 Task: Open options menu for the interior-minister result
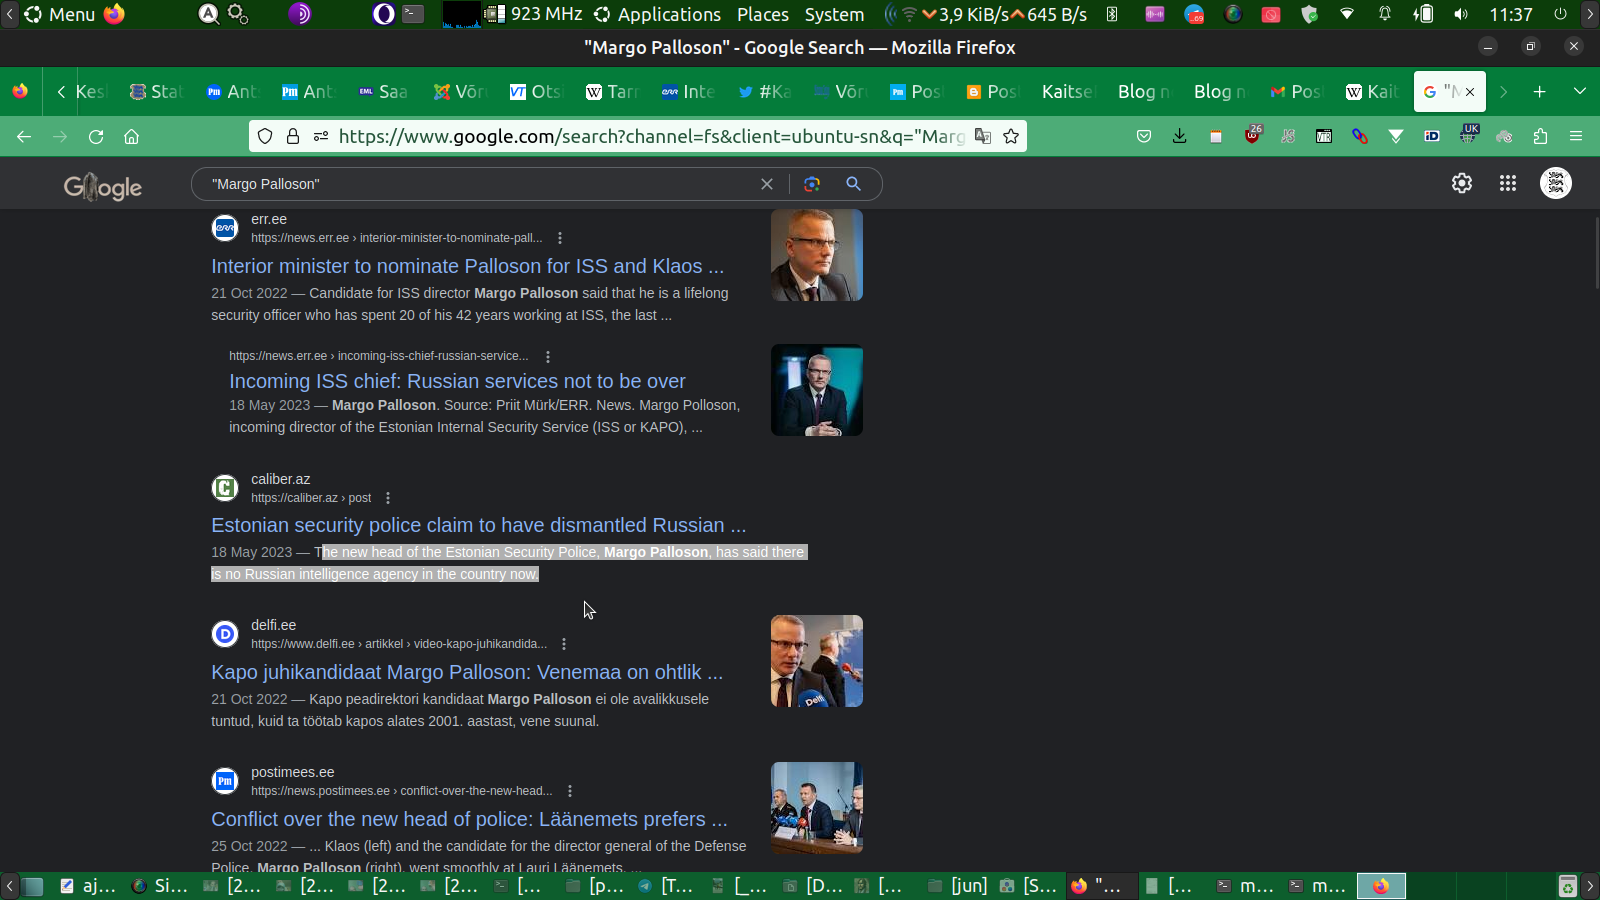pos(560,238)
